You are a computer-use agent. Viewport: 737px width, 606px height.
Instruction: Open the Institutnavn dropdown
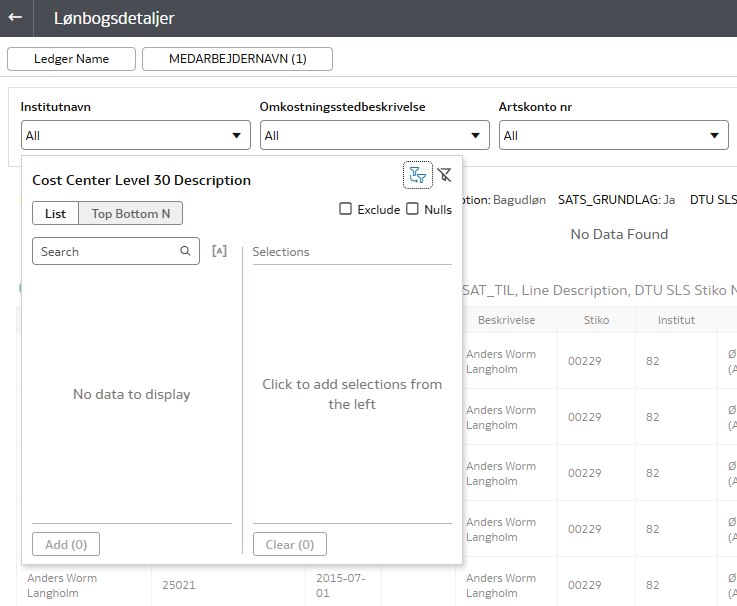[x=136, y=135]
